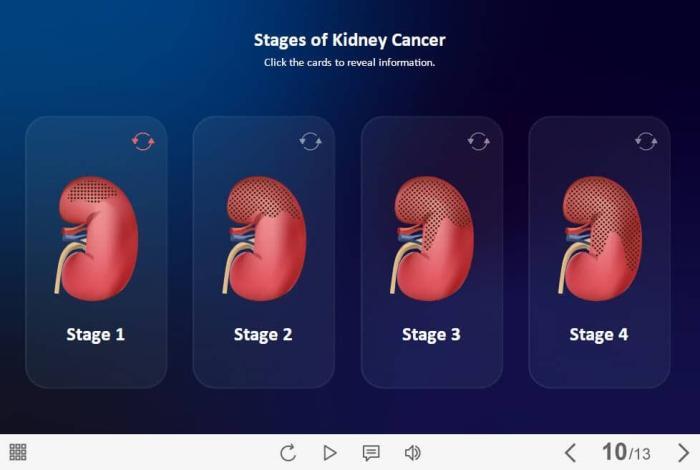The height and width of the screenshot is (470, 700).
Task: Click the 10/13 slide counter
Action: [x=626, y=453]
